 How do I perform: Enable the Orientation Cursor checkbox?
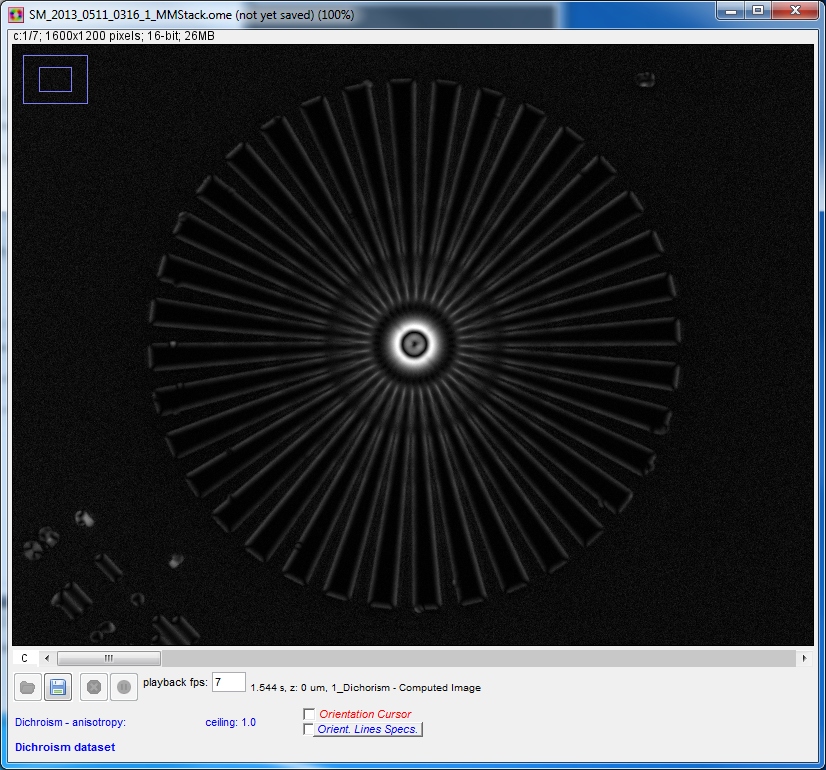point(309,714)
